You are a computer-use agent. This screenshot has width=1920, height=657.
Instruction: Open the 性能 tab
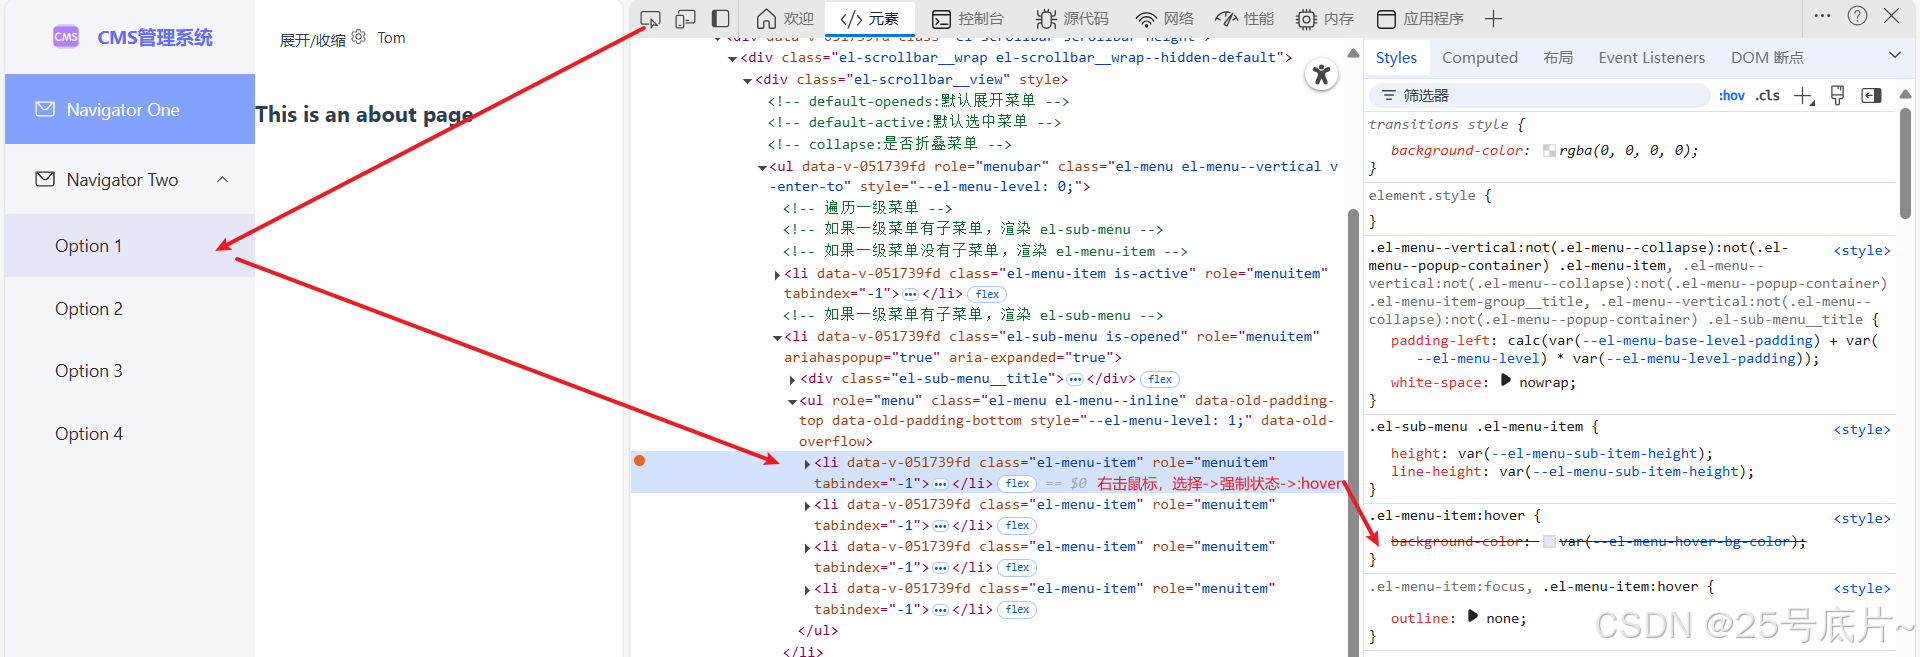pos(1245,19)
